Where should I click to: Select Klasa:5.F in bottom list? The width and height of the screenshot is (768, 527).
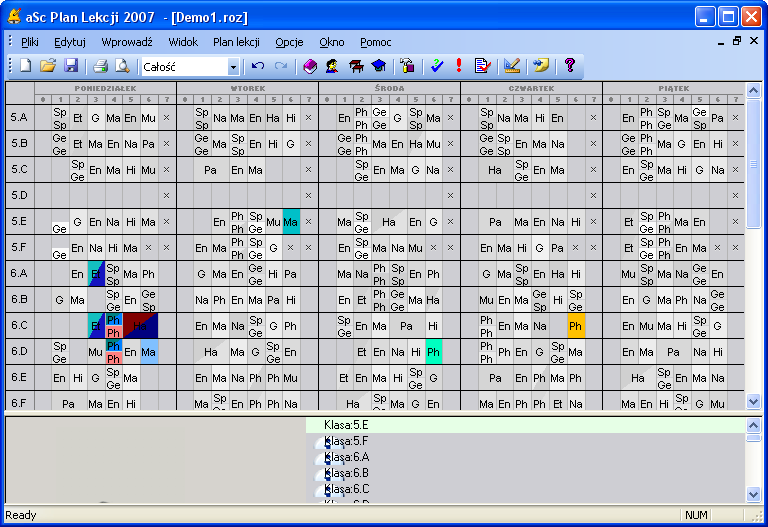[526, 441]
